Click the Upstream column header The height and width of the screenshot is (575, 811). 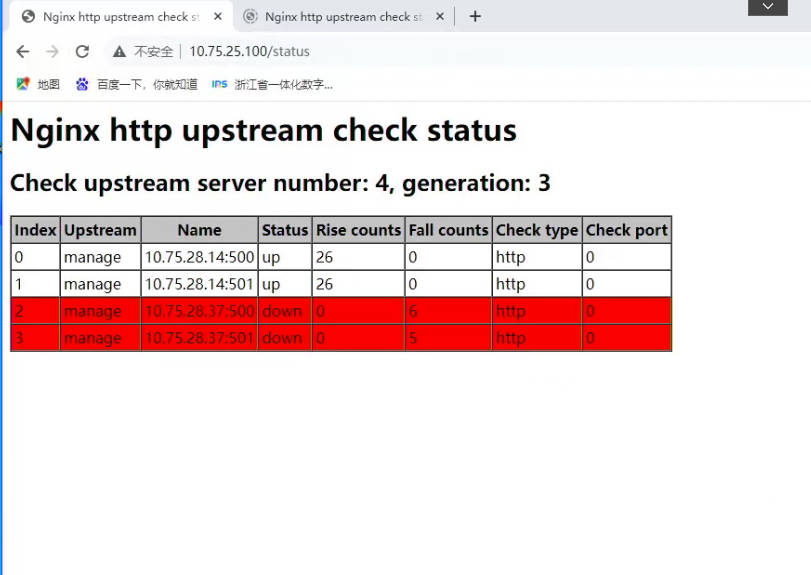point(100,230)
